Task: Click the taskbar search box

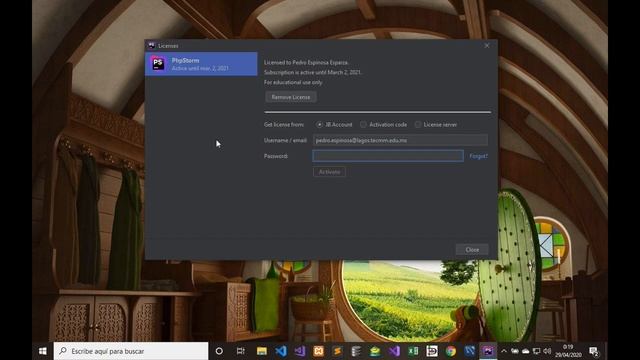Action: (x=131, y=351)
